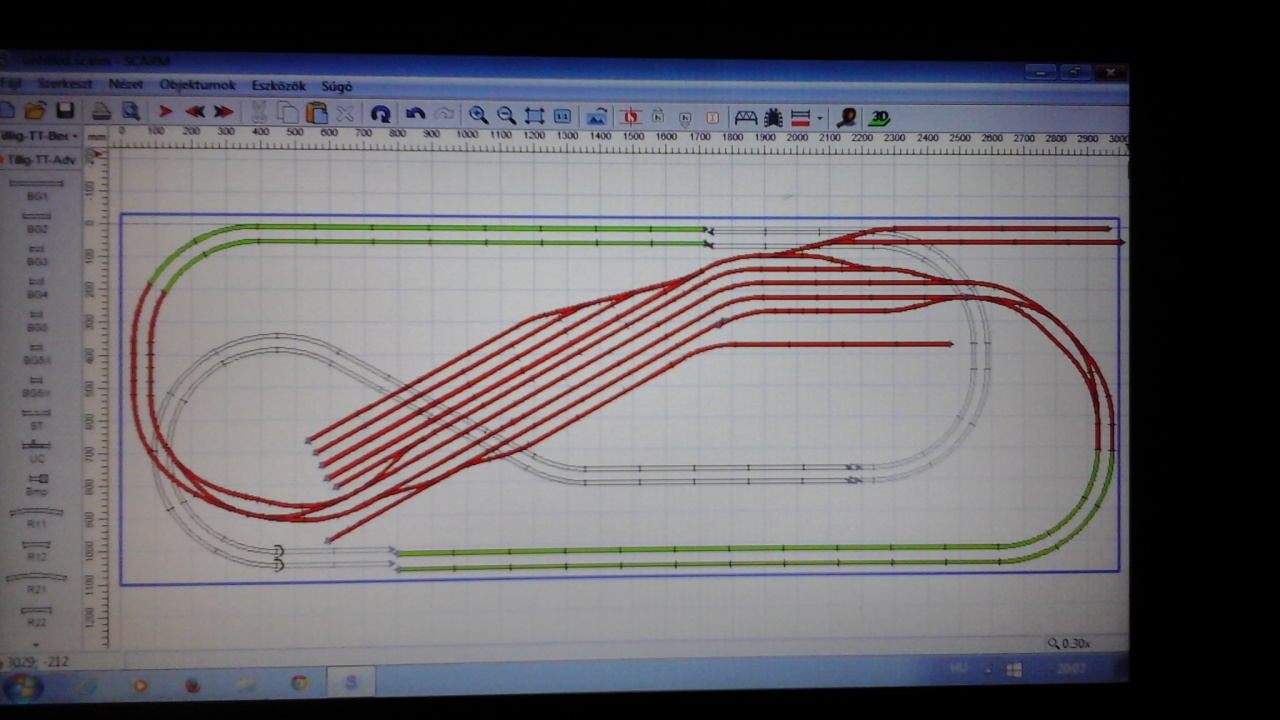The width and height of the screenshot is (1280, 720).
Task: Click the Fit to window zoom icon
Action: tap(534, 116)
